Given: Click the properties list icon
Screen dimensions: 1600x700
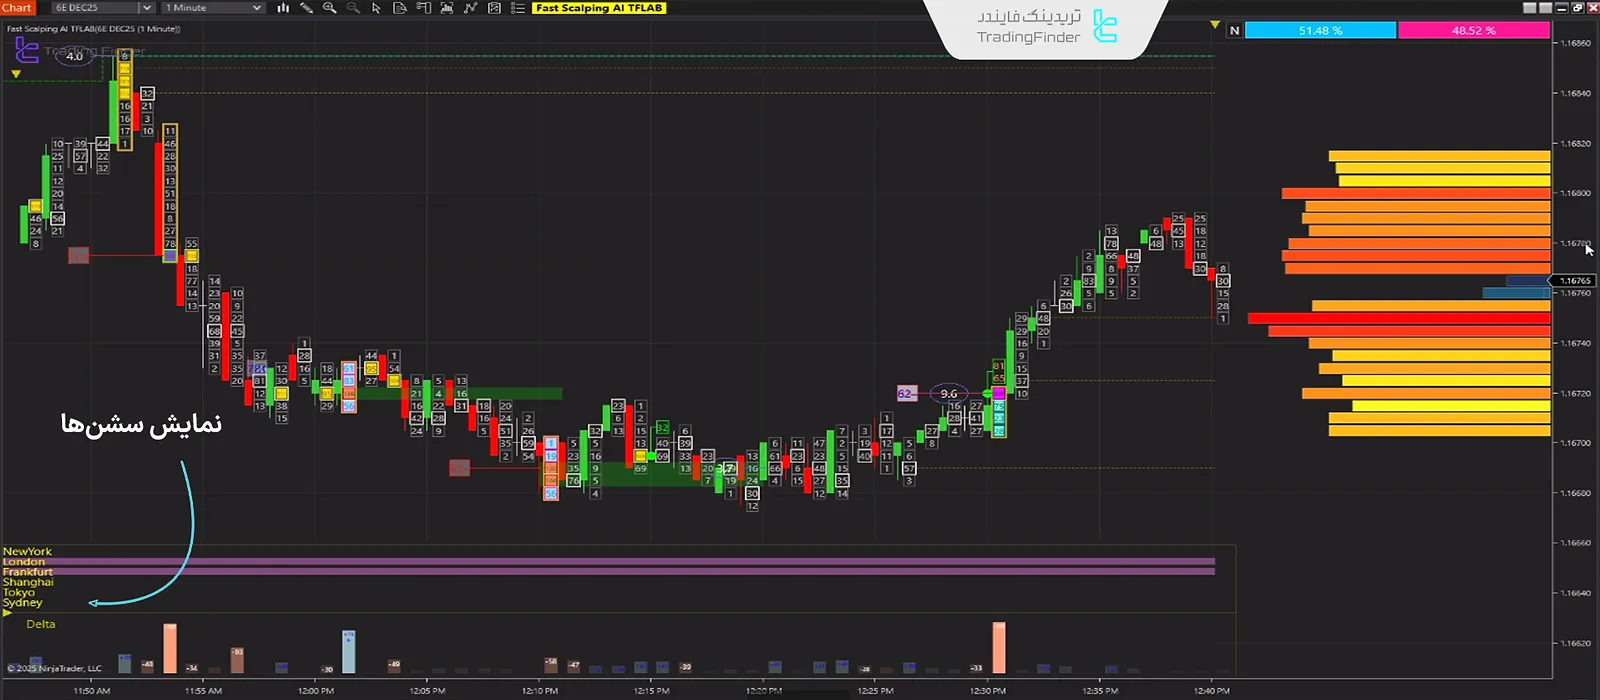Looking at the screenshot, I should tap(517, 8).
